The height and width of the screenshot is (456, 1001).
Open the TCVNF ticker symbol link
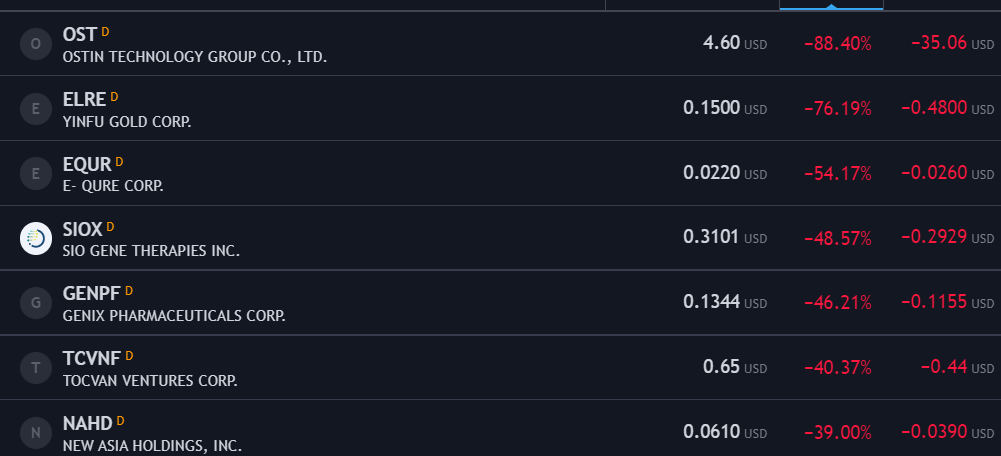click(92, 359)
